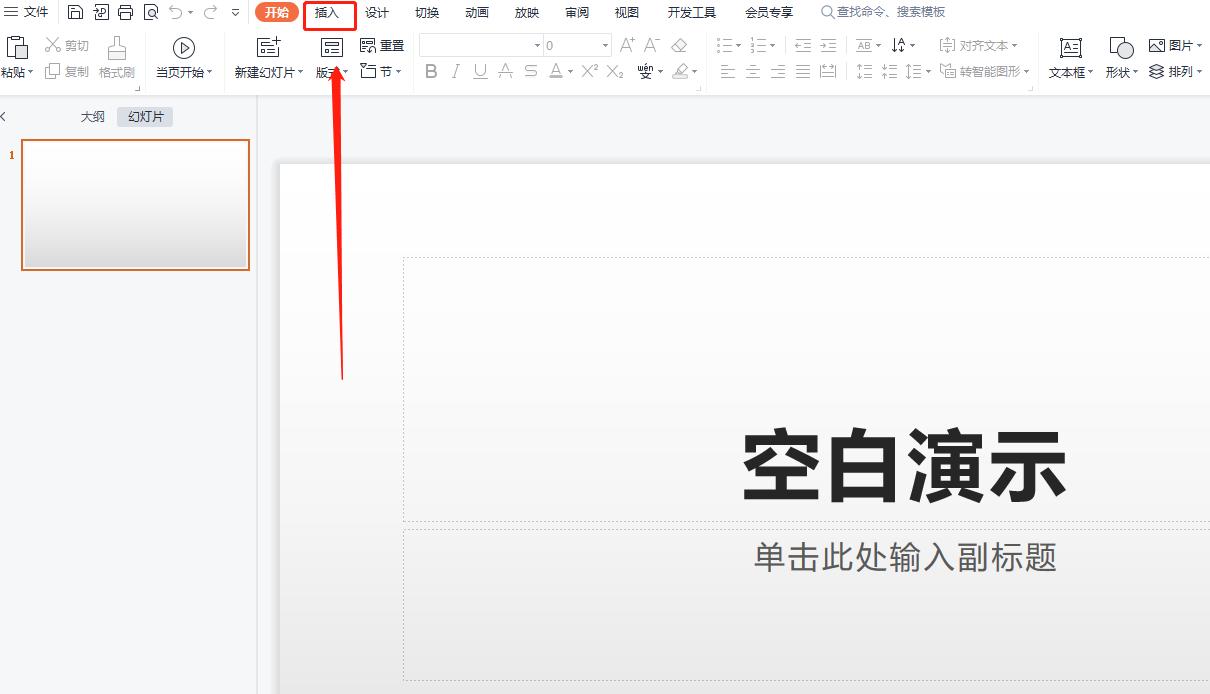Select slide 1 thumbnail in the panel

(135, 204)
